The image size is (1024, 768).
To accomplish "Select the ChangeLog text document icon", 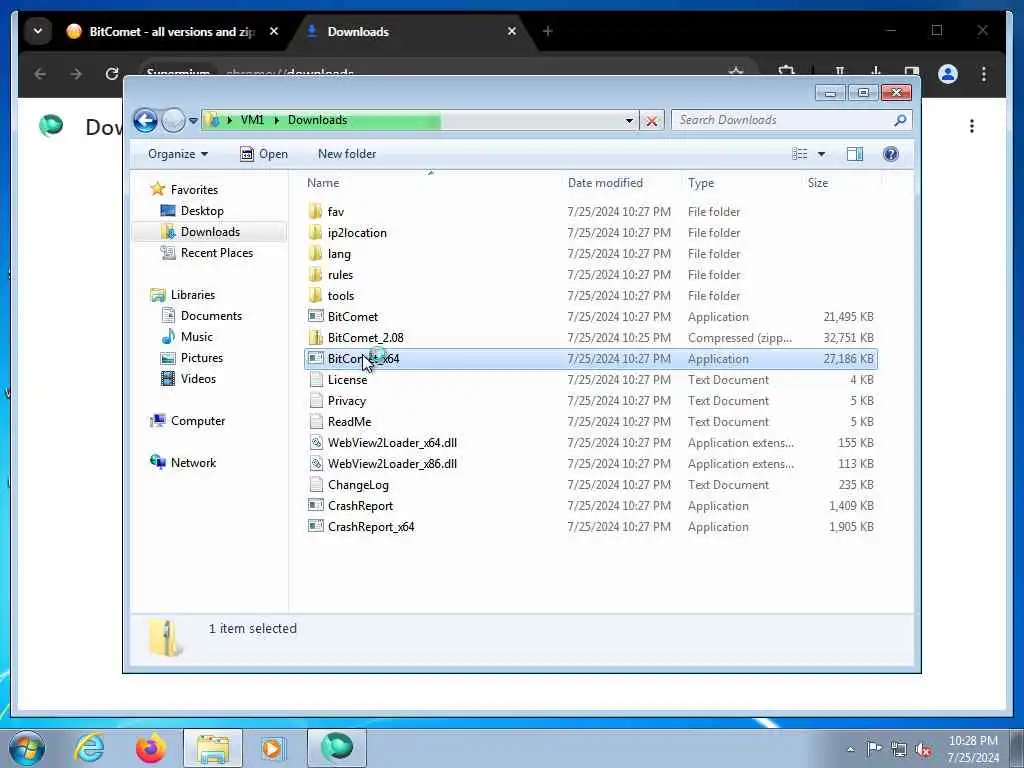I will click(x=315, y=485).
